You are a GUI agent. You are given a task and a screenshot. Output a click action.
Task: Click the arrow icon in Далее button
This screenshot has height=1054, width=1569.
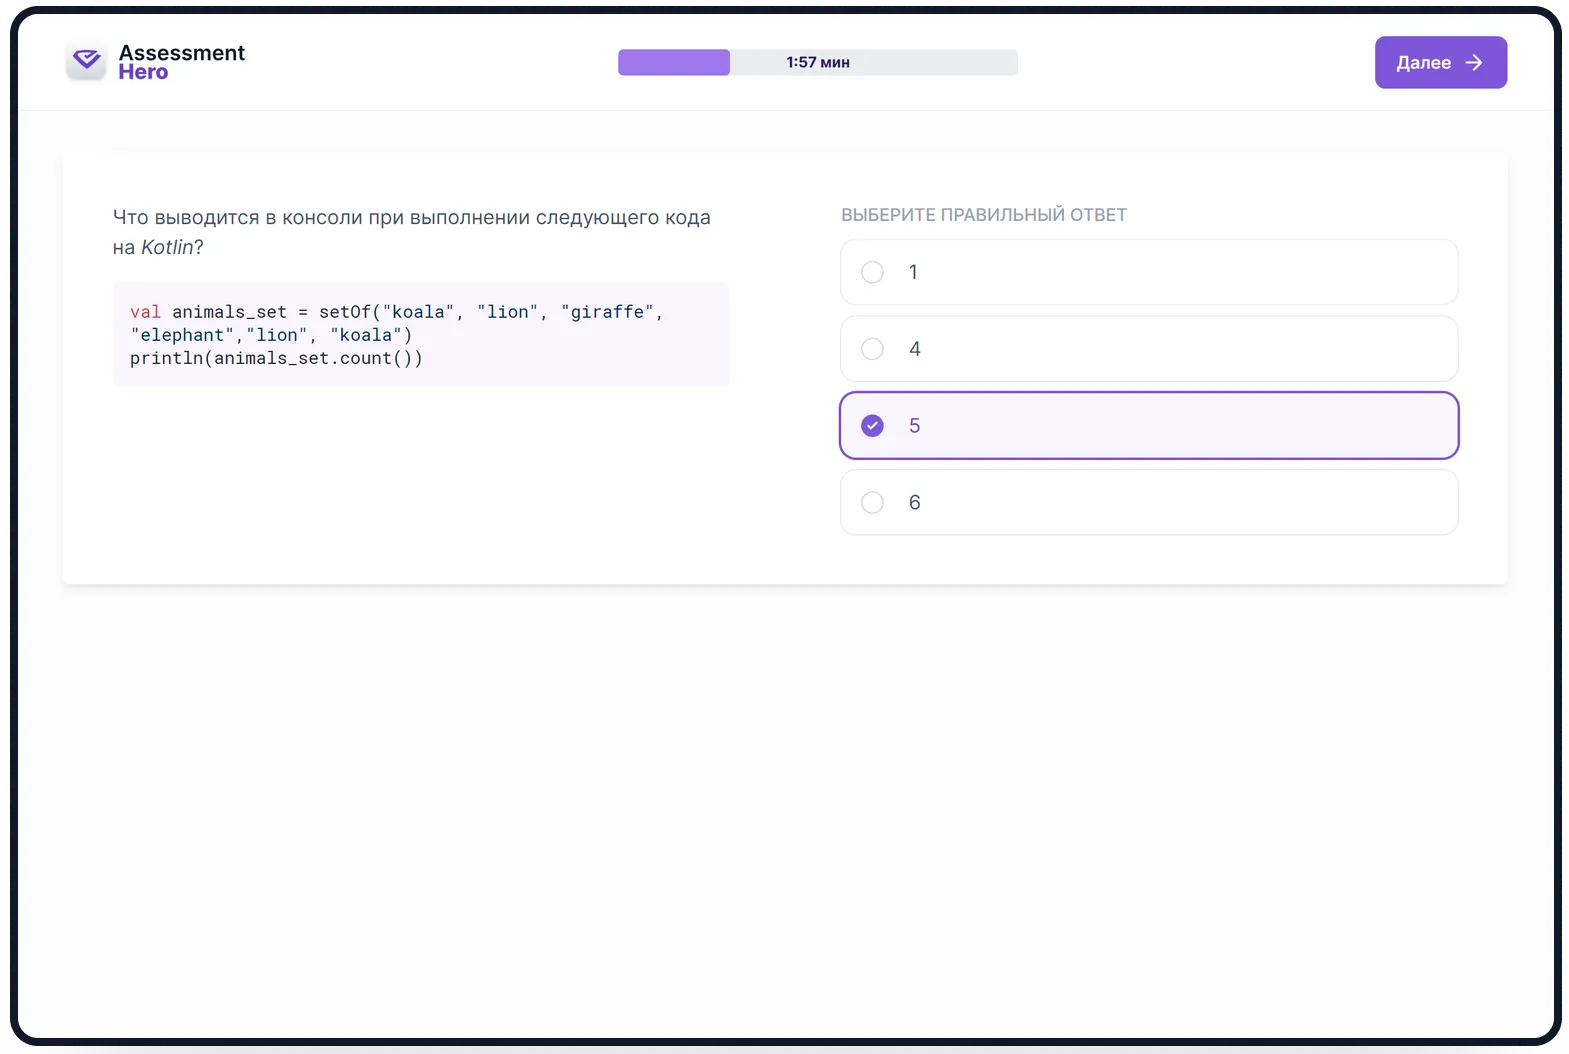pyautogui.click(x=1474, y=62)
